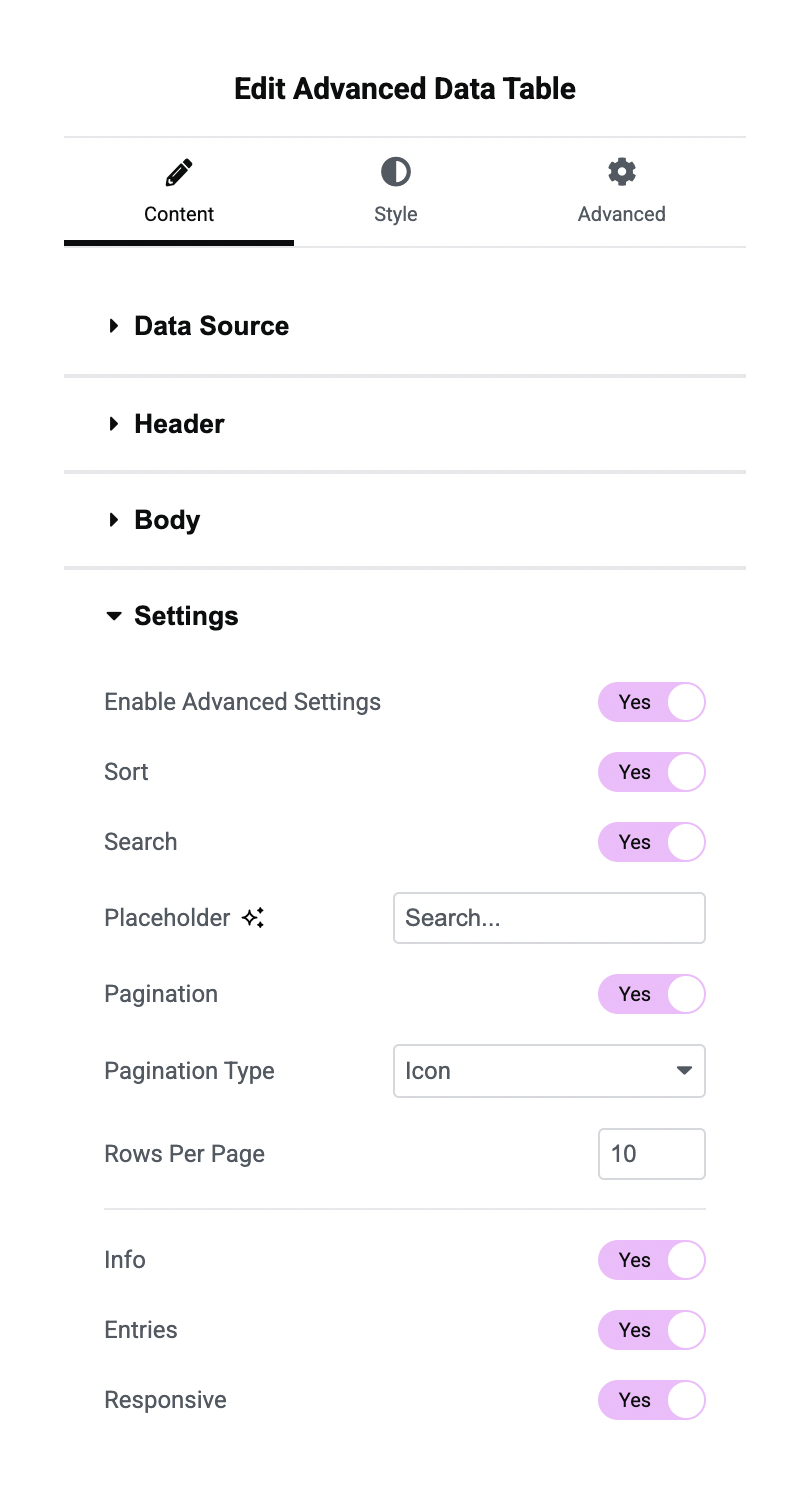Open the Pagination Type dropdown

point(549,1071)
